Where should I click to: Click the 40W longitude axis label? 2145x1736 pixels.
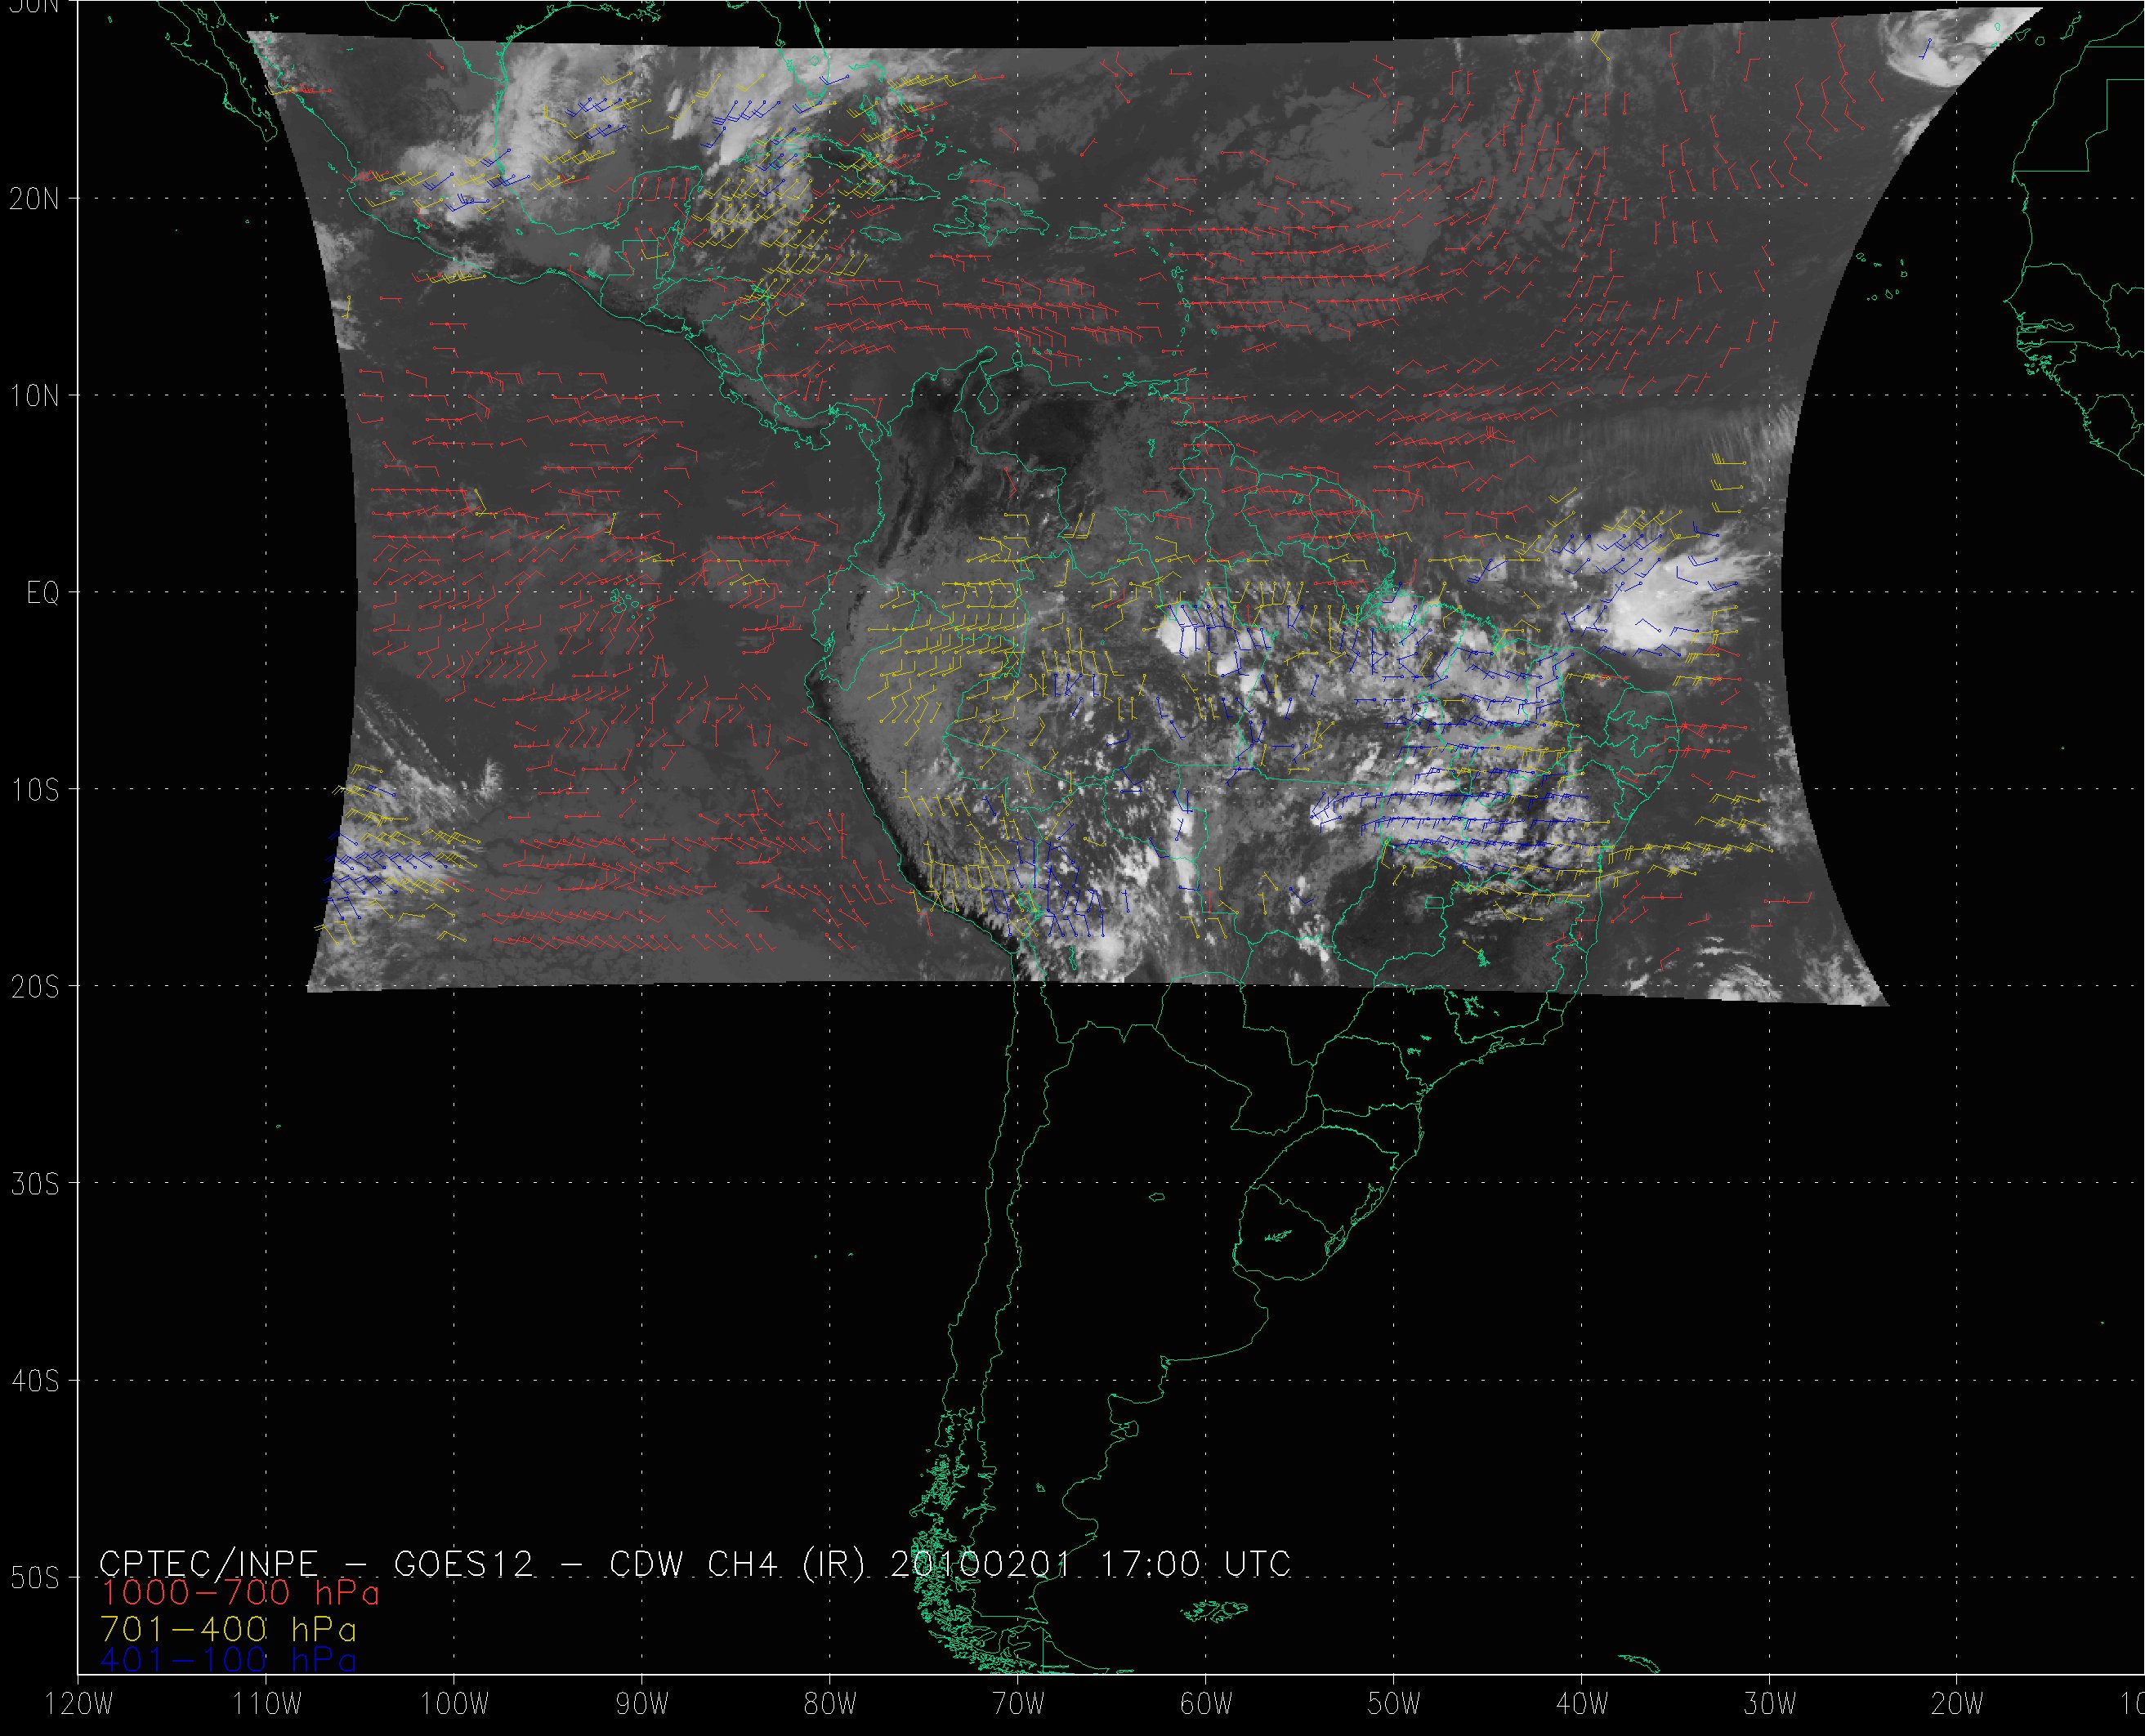pos(1582,1705)
